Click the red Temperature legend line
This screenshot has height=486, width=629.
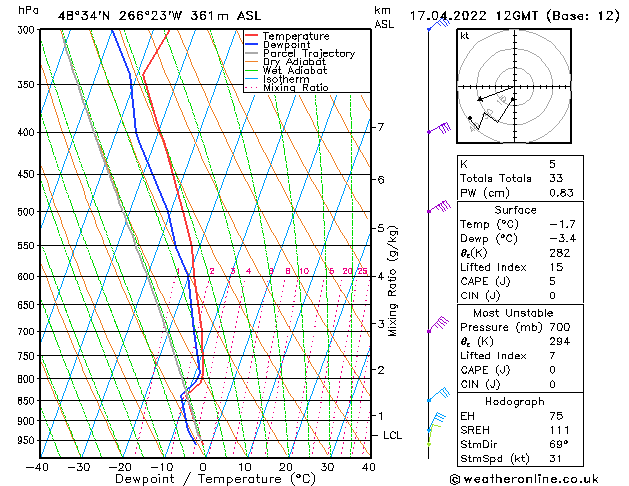coord(252,36)
